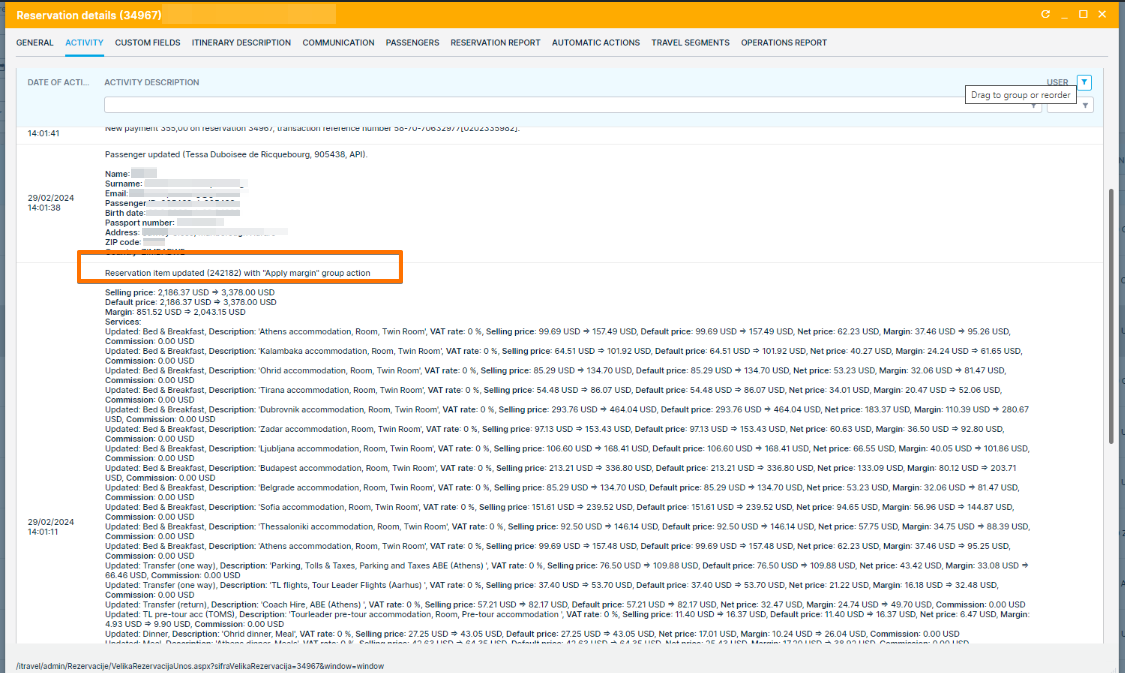Click the 'Thessaloniki accommodation' service line
This screenshot has height=673, width=1125.
566,532
